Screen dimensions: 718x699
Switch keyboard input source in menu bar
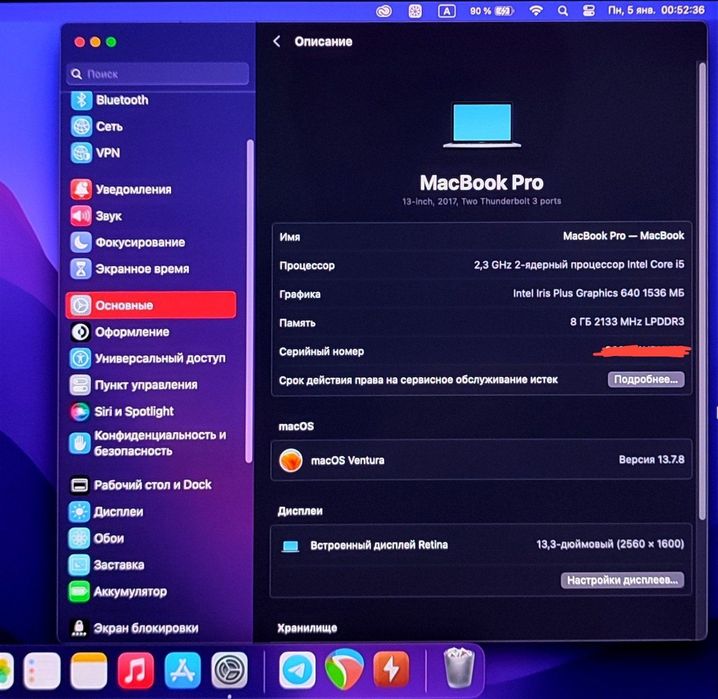tap(446, 11)
